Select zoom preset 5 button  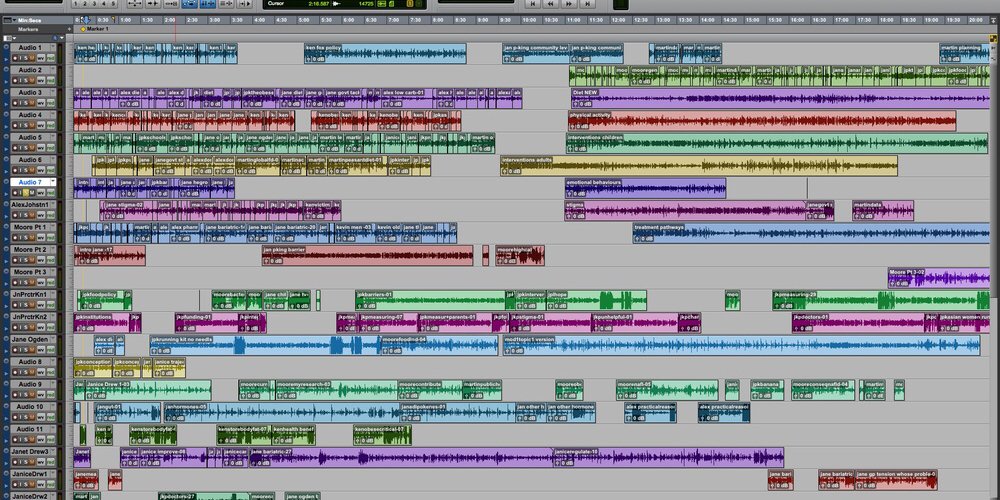(113, 4)
